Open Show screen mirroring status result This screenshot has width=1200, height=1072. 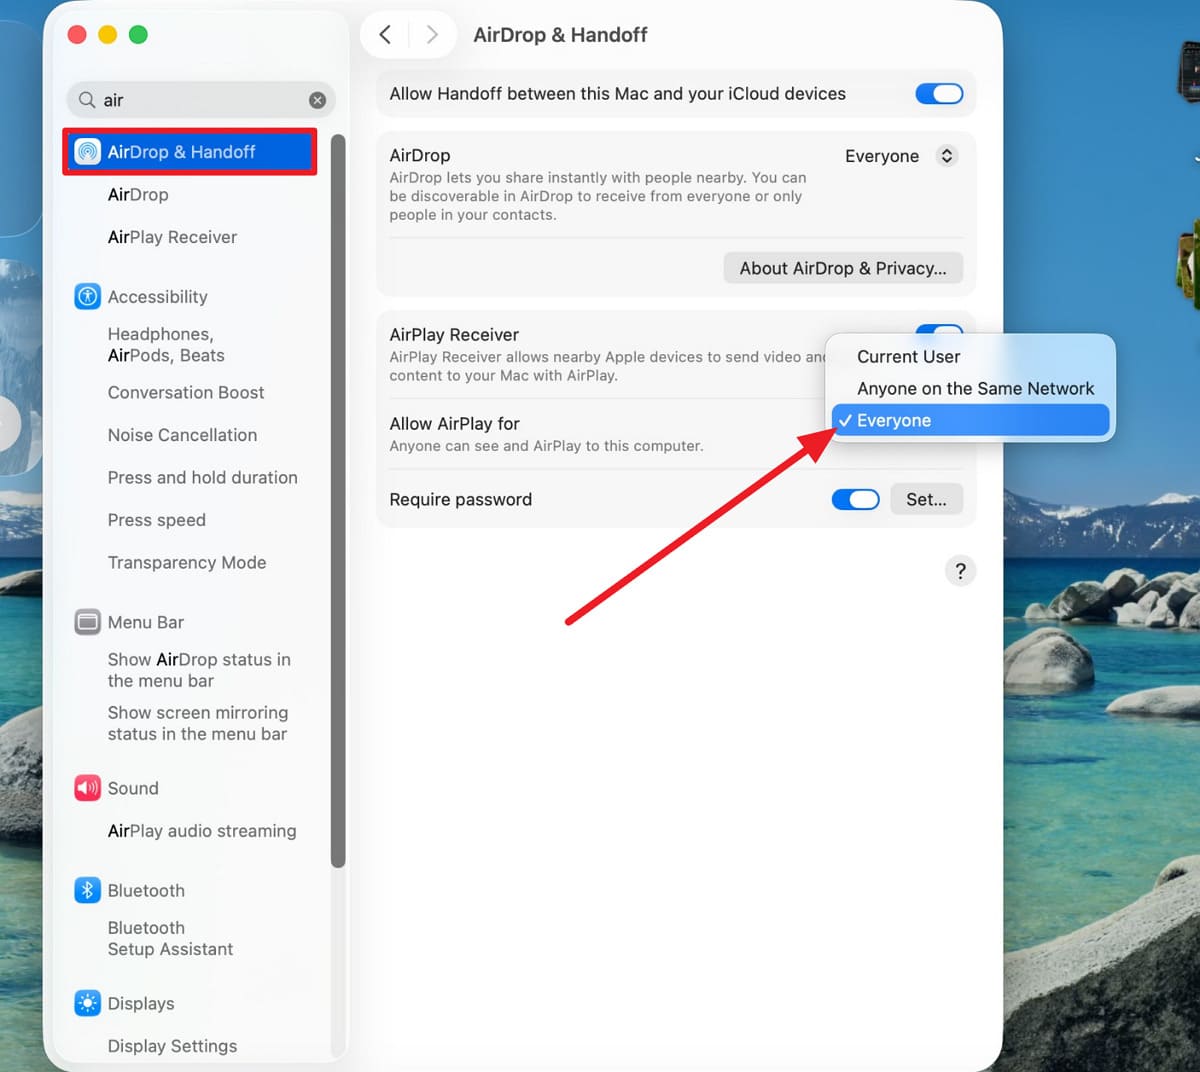point(198,723)
